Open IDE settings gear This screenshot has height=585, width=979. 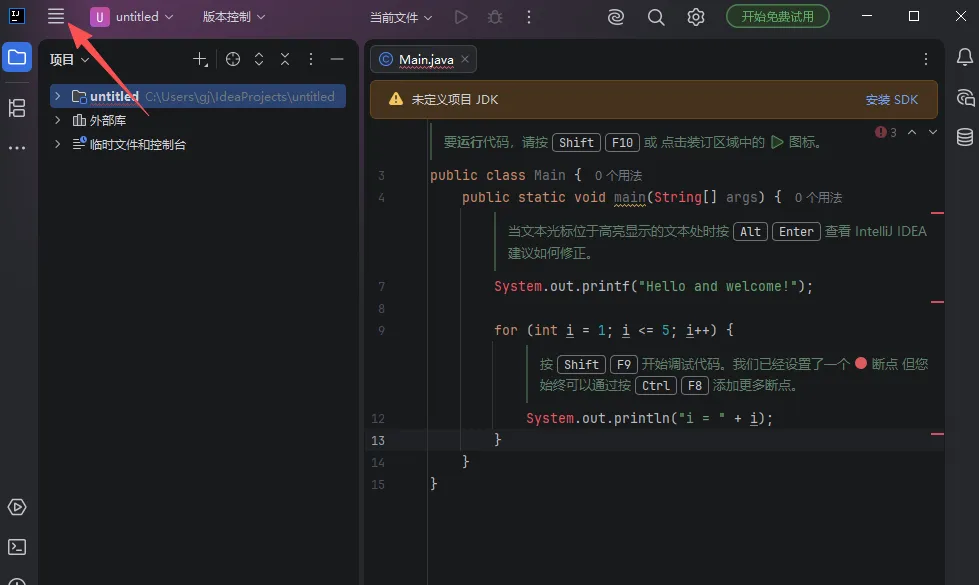(x=696, y=17)
